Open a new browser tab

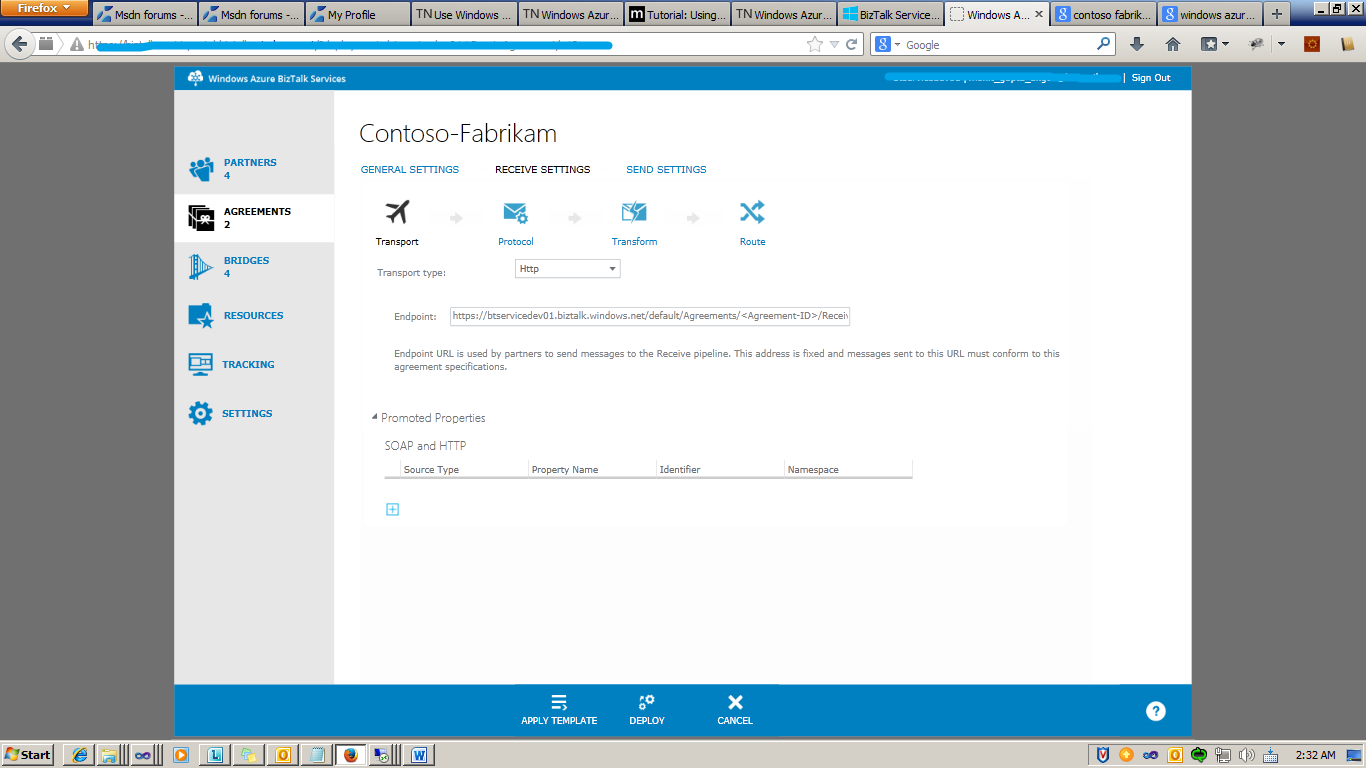[1276, 15]
